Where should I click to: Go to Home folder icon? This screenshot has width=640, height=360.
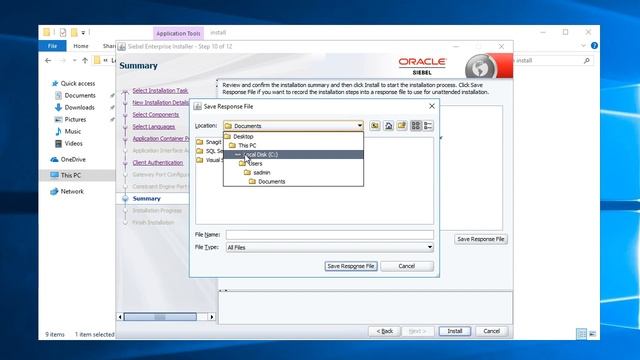(389, 126)
